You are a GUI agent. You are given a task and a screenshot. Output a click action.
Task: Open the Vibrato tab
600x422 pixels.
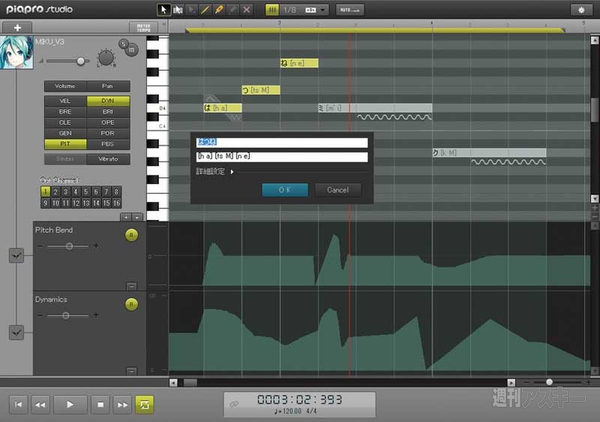tap(108, 159)
